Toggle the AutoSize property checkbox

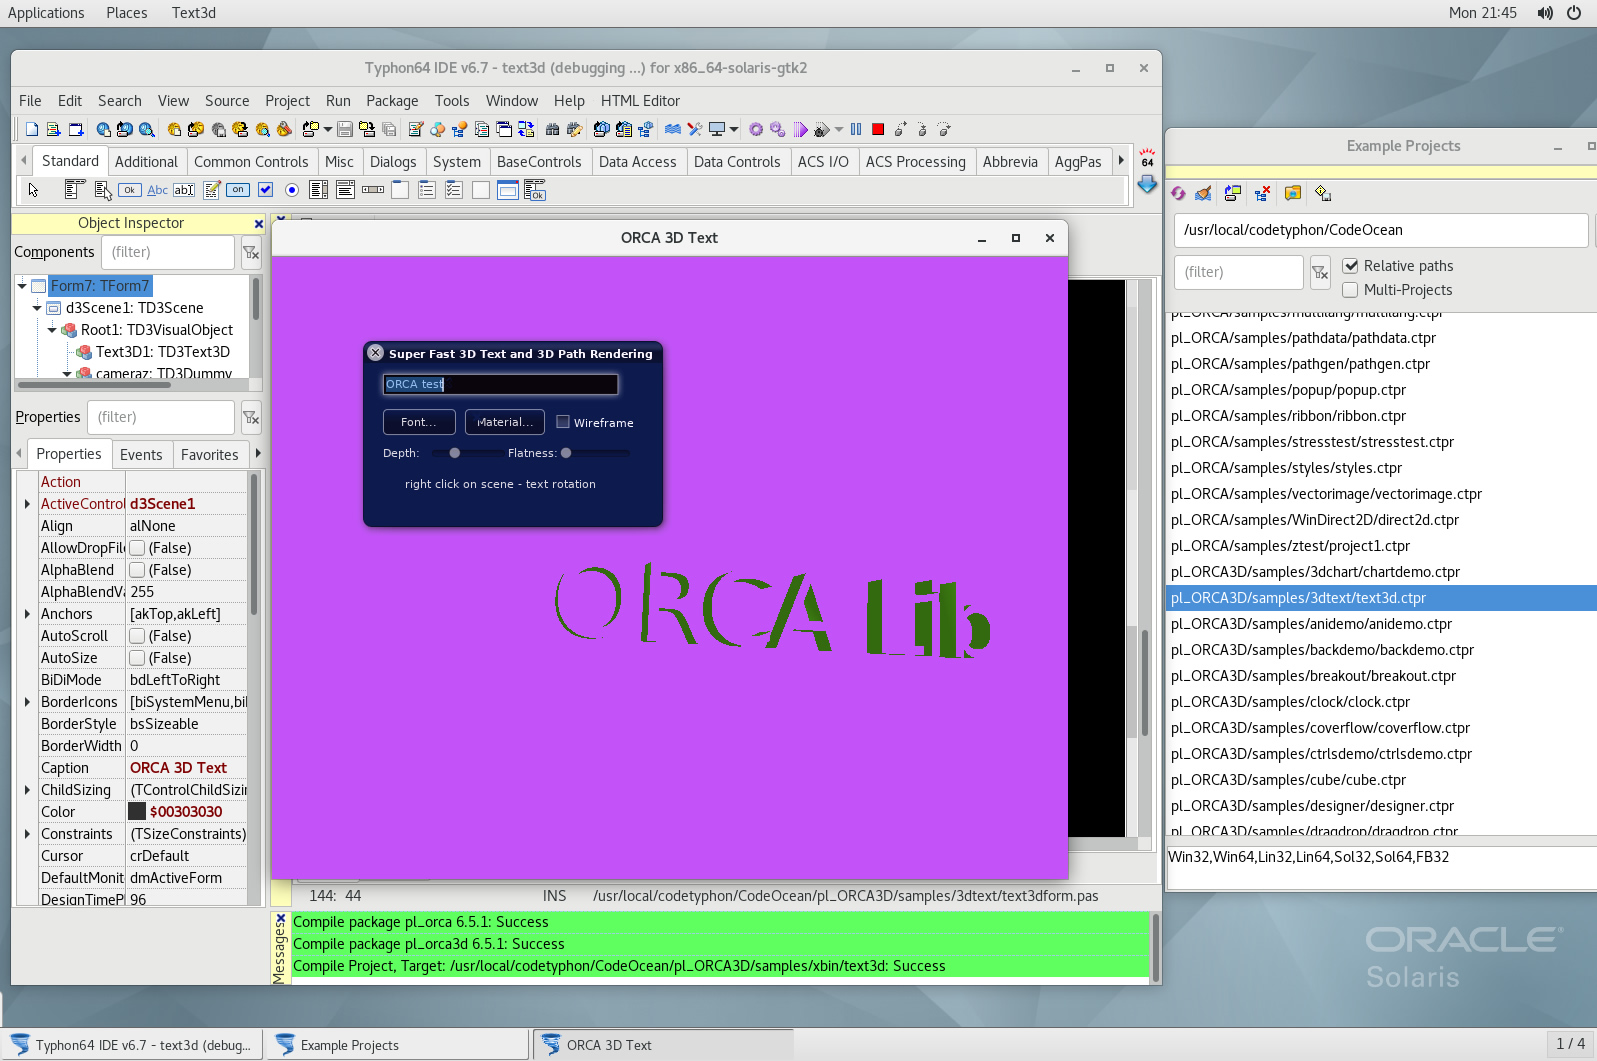coord(137,658)
